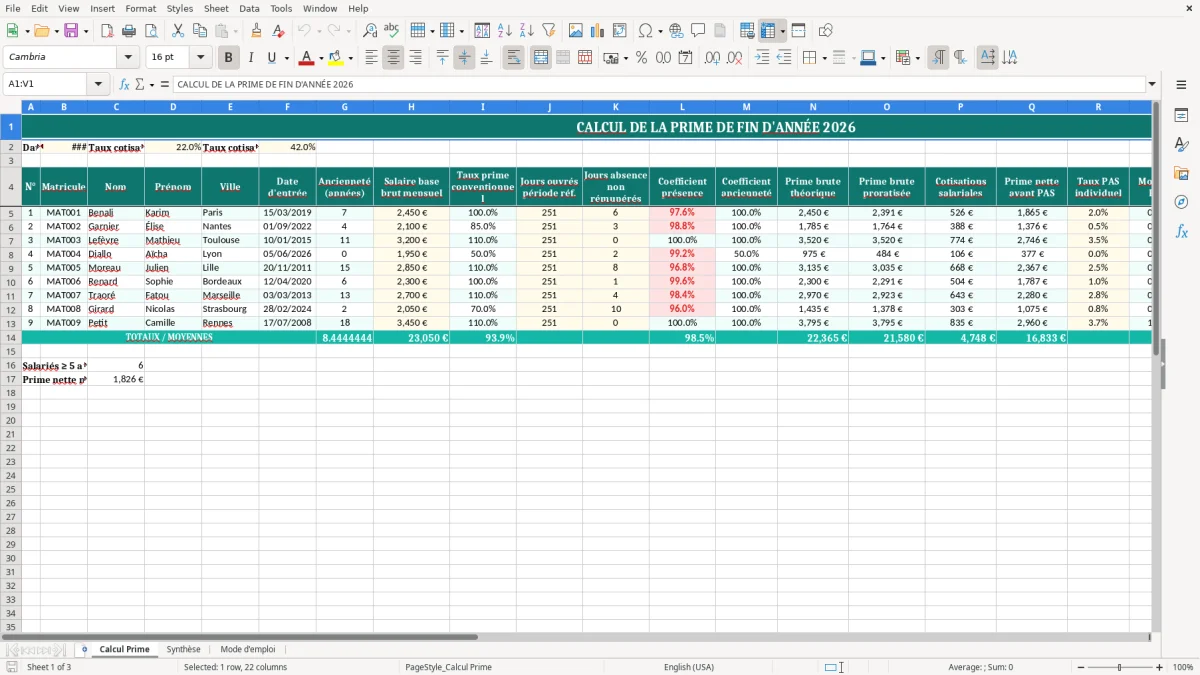Toggle Underline formatting
This screenshot has width=1200, height=675.
point(271,58)
